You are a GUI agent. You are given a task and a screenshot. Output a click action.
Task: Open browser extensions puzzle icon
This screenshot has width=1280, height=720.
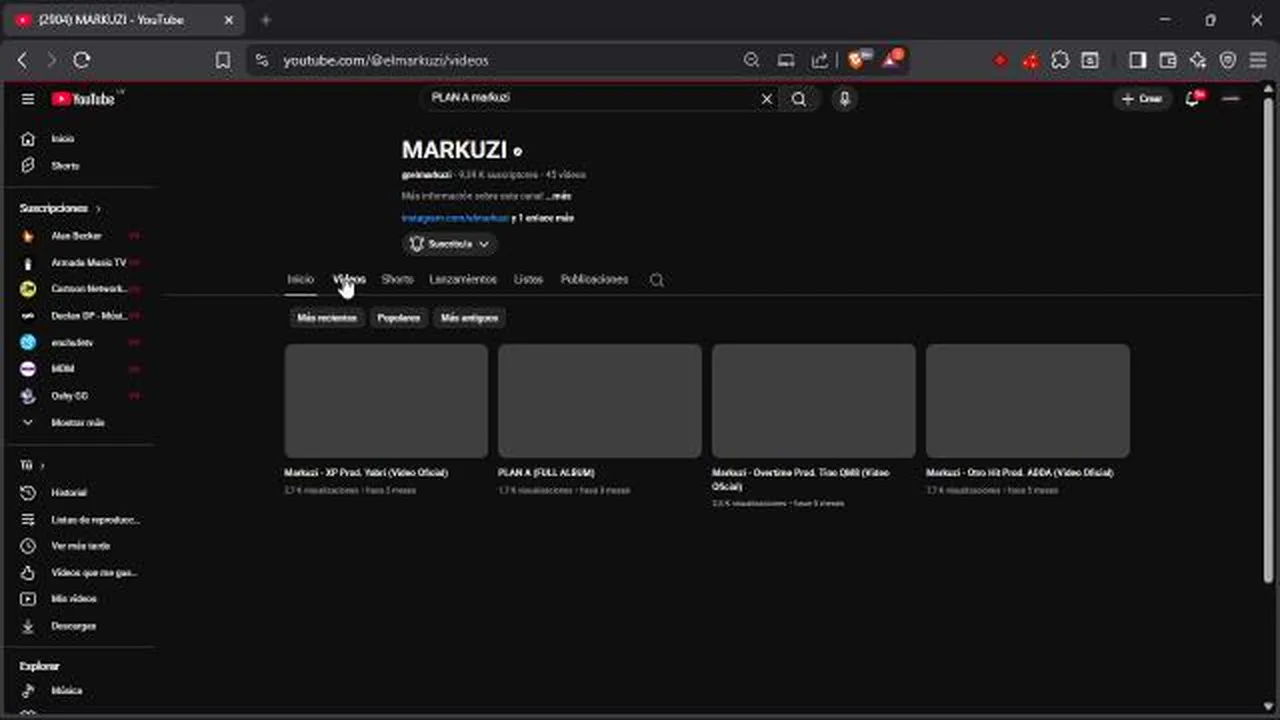coord(1060,60)
